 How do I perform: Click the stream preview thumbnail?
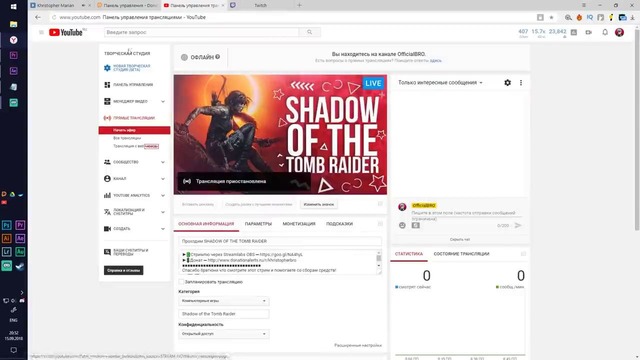coord(280,134)
